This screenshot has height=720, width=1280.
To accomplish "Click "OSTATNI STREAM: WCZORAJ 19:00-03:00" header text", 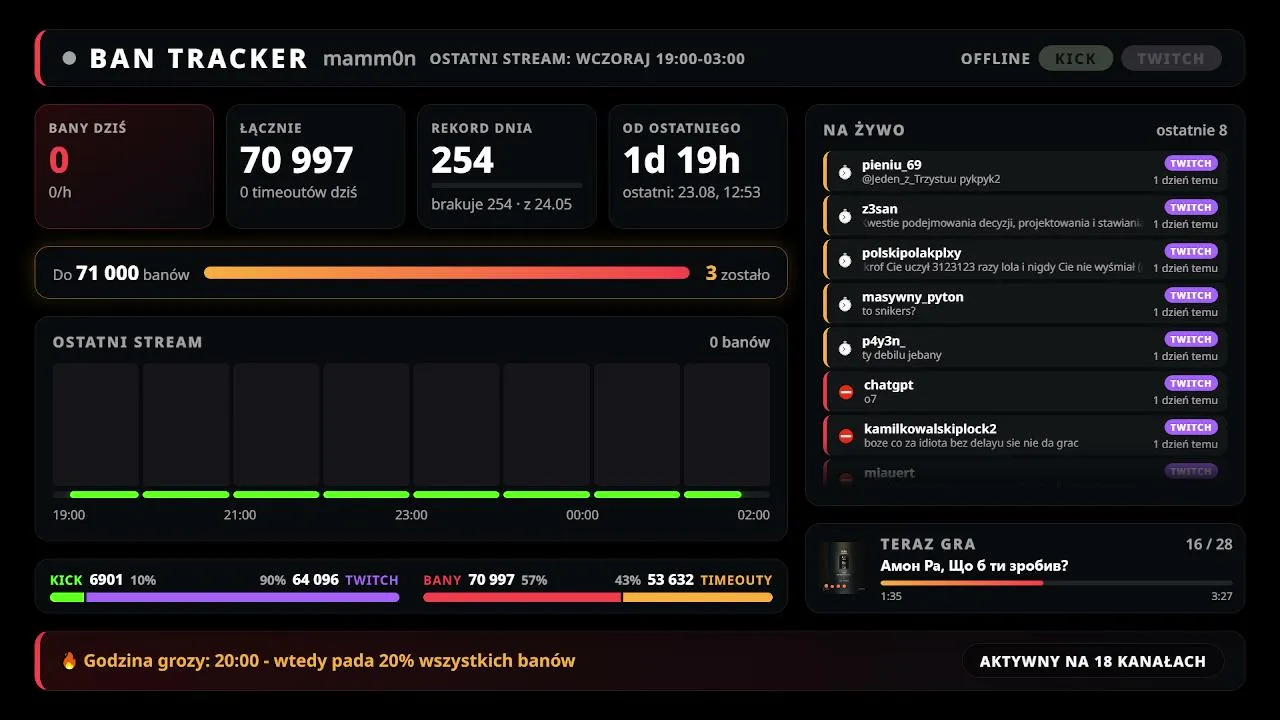I will (587, 58).
